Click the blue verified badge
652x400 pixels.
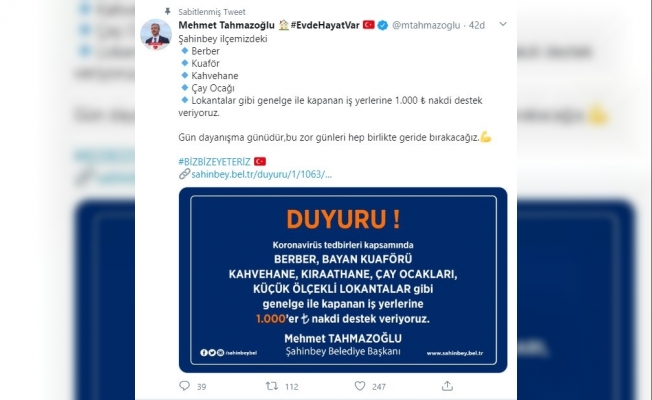click(x=383, y=25)
